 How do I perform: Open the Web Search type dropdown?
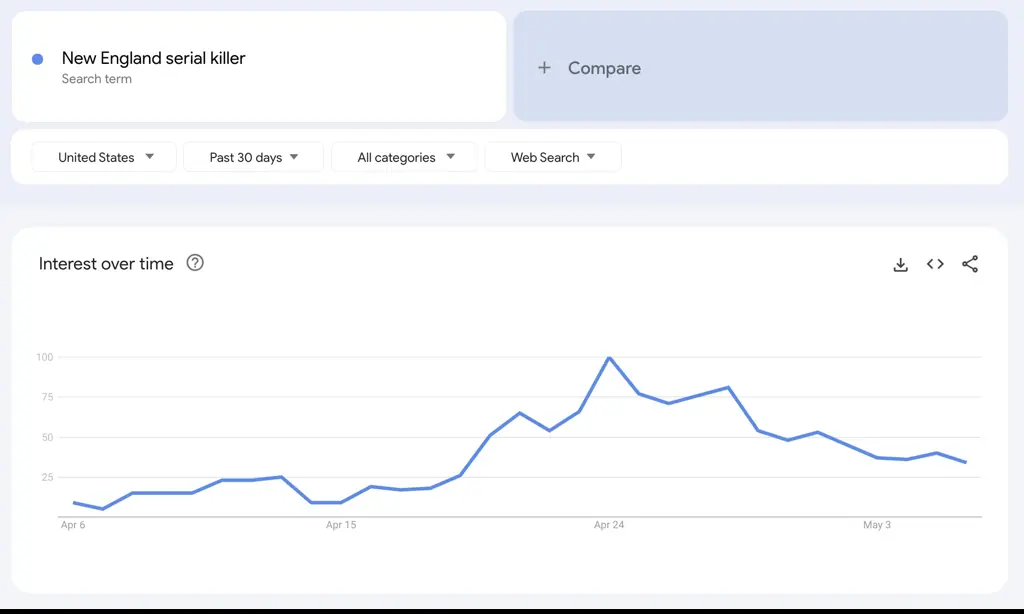click(552, 157)
